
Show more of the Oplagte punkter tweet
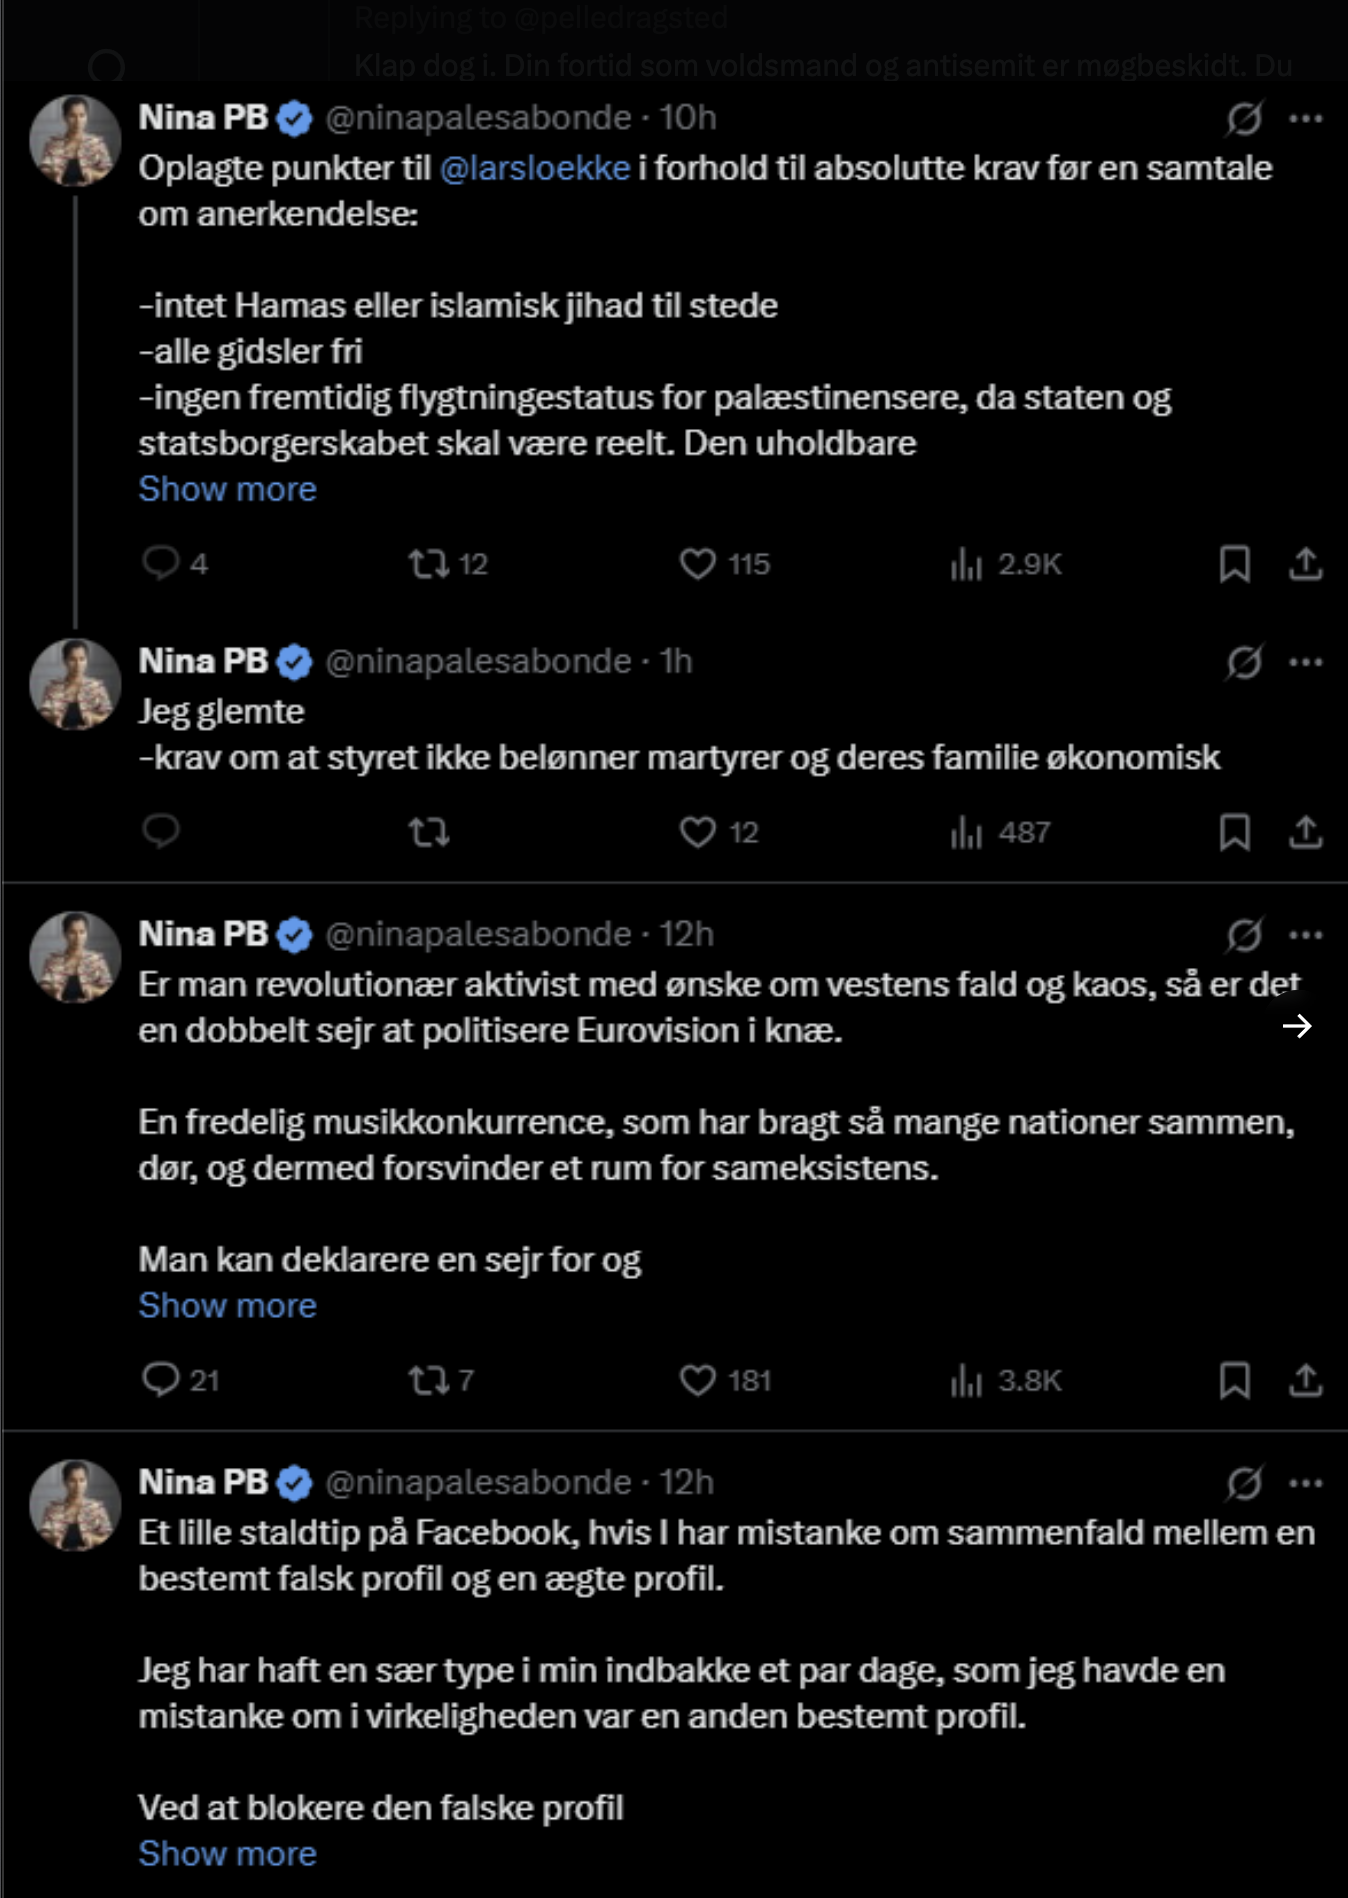point(227,489)
